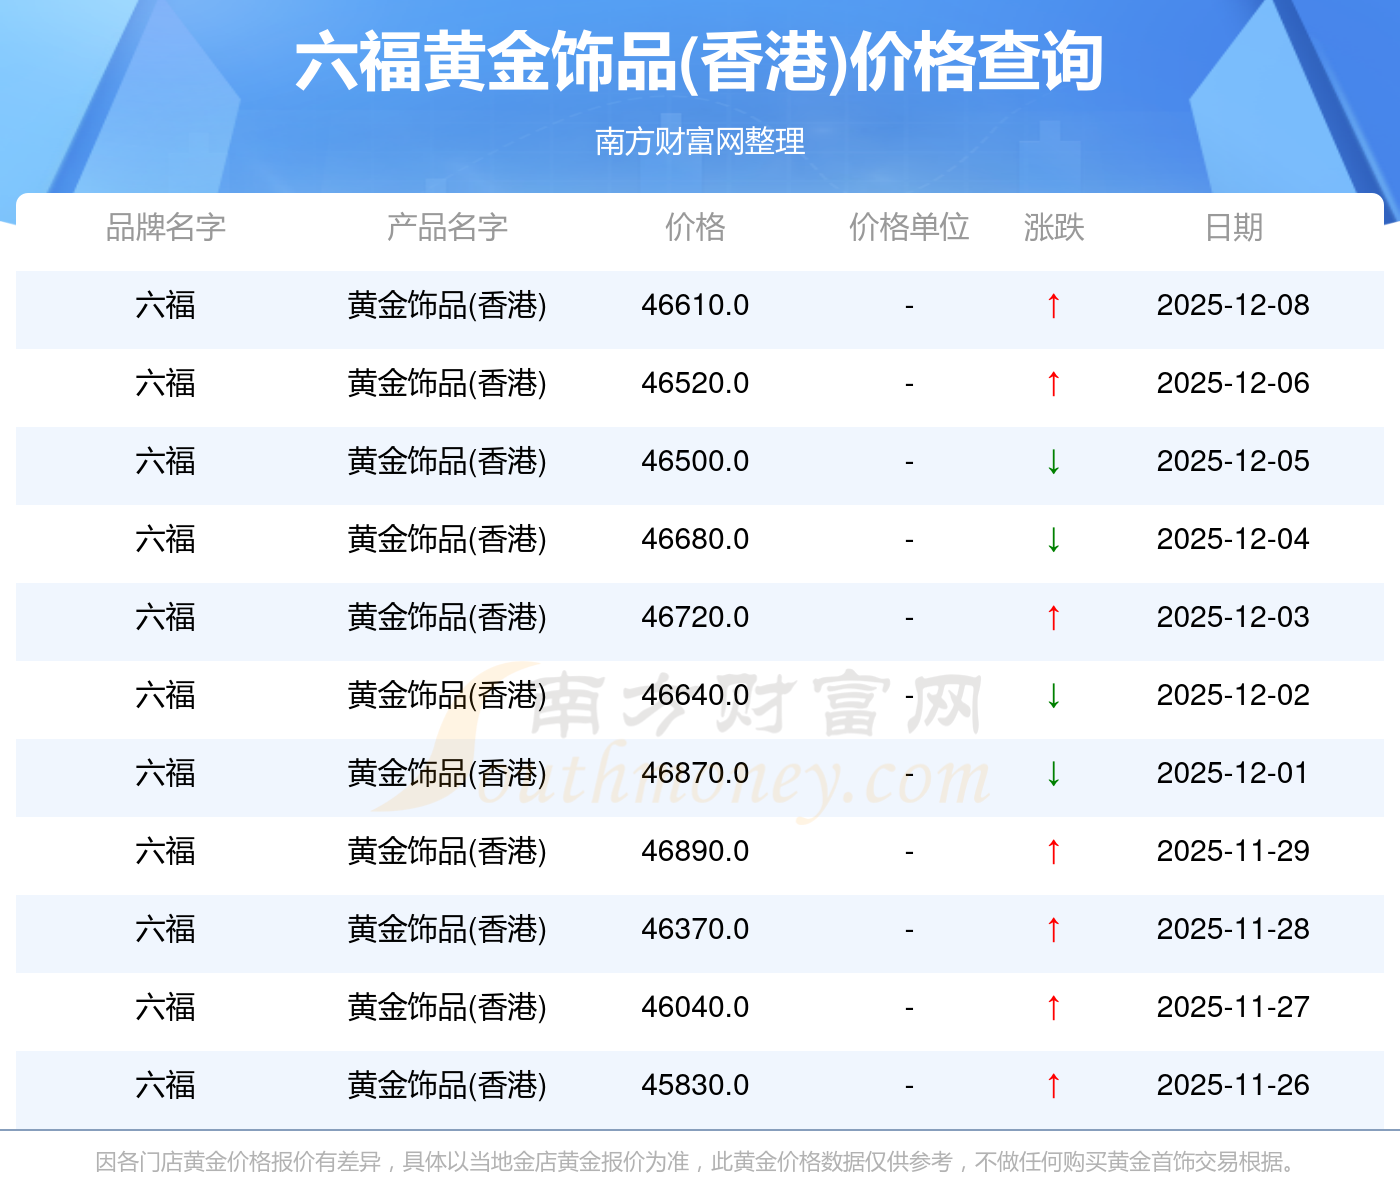Select the price 46370.0
This screenshot has width=1400, height=1177.
point(695,929)
